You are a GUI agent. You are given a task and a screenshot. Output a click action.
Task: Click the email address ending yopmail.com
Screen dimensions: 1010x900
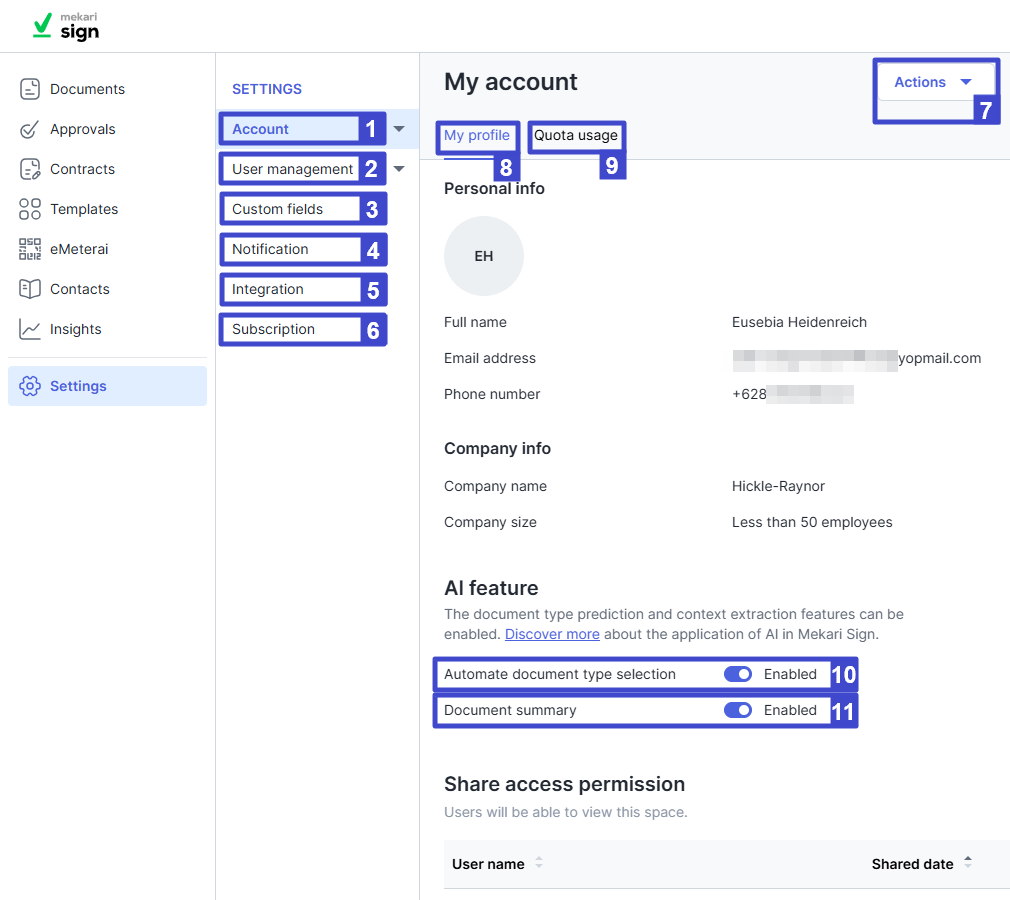(x=857, y=358)
